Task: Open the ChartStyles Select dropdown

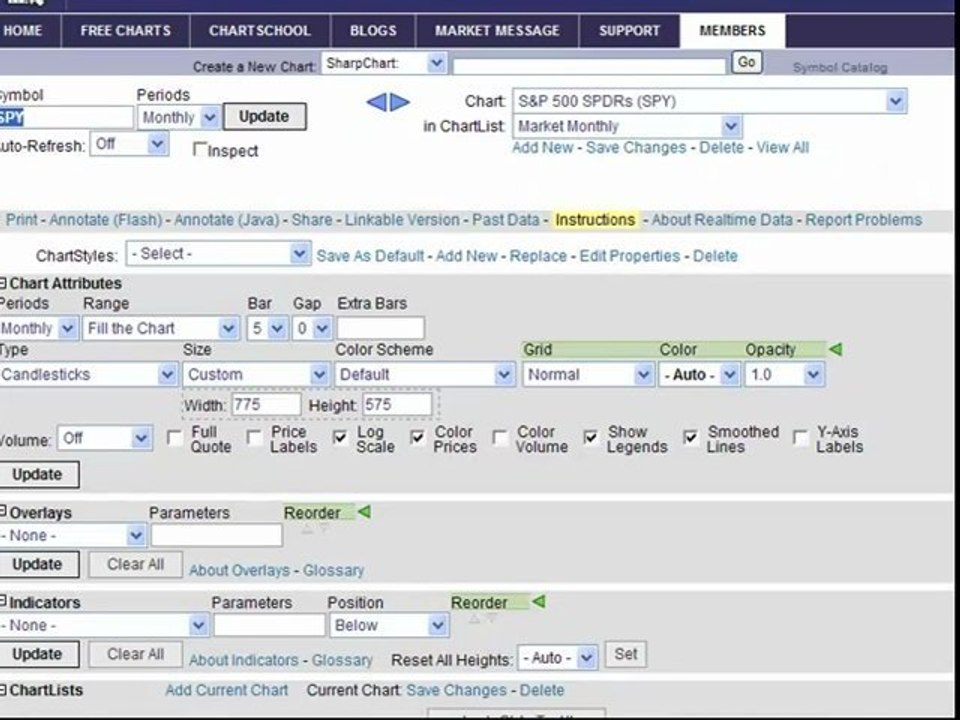Action: pyautogui.click(x=218, y=253)
